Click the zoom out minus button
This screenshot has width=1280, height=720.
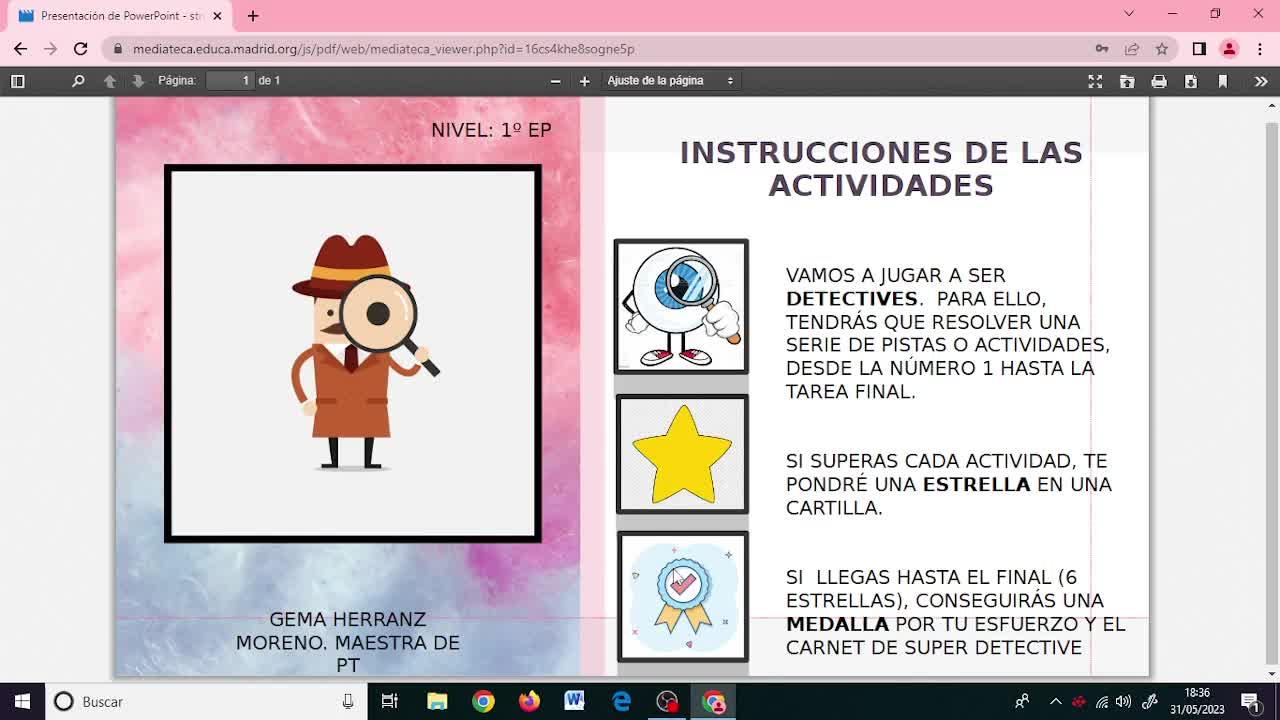(x=556, y=81)
